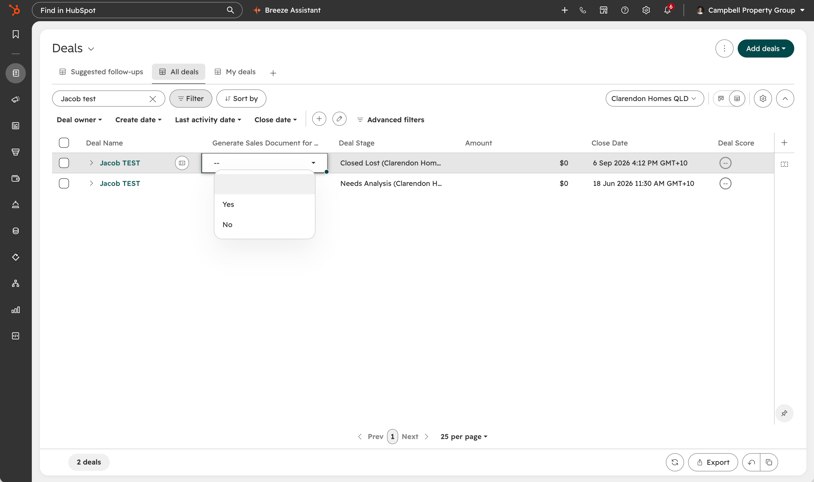Choose No in the dropdown list
Viewport: 814px width, 482px height.
[265, 224]
